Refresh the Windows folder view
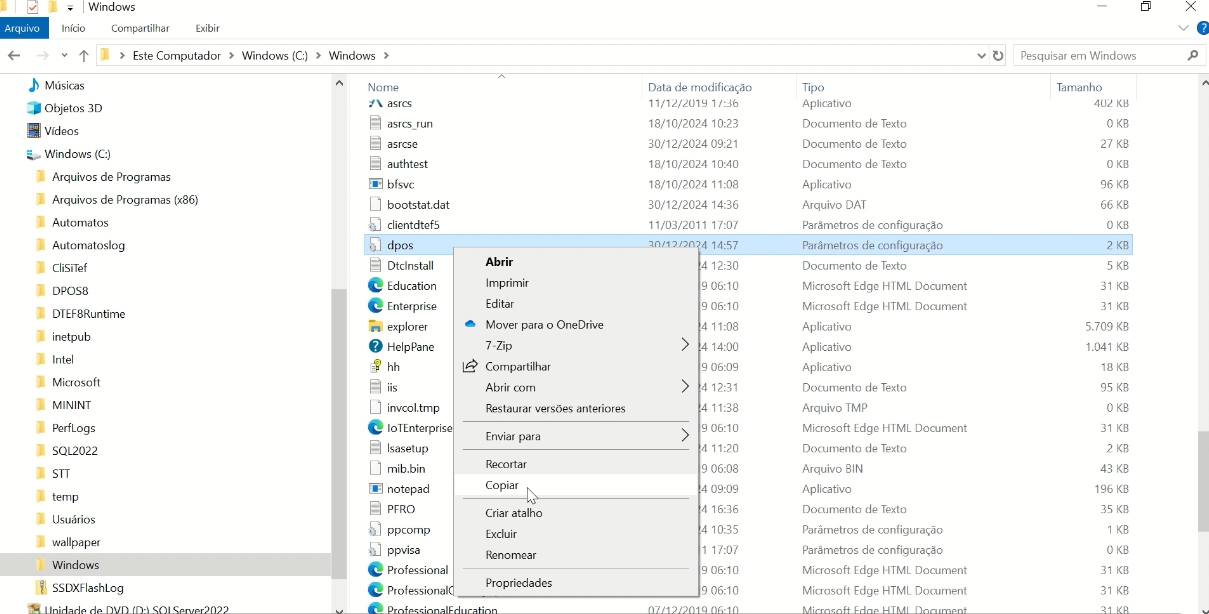Image resolution: width=1209 pixels, height=614 pixels. (998, 56)
